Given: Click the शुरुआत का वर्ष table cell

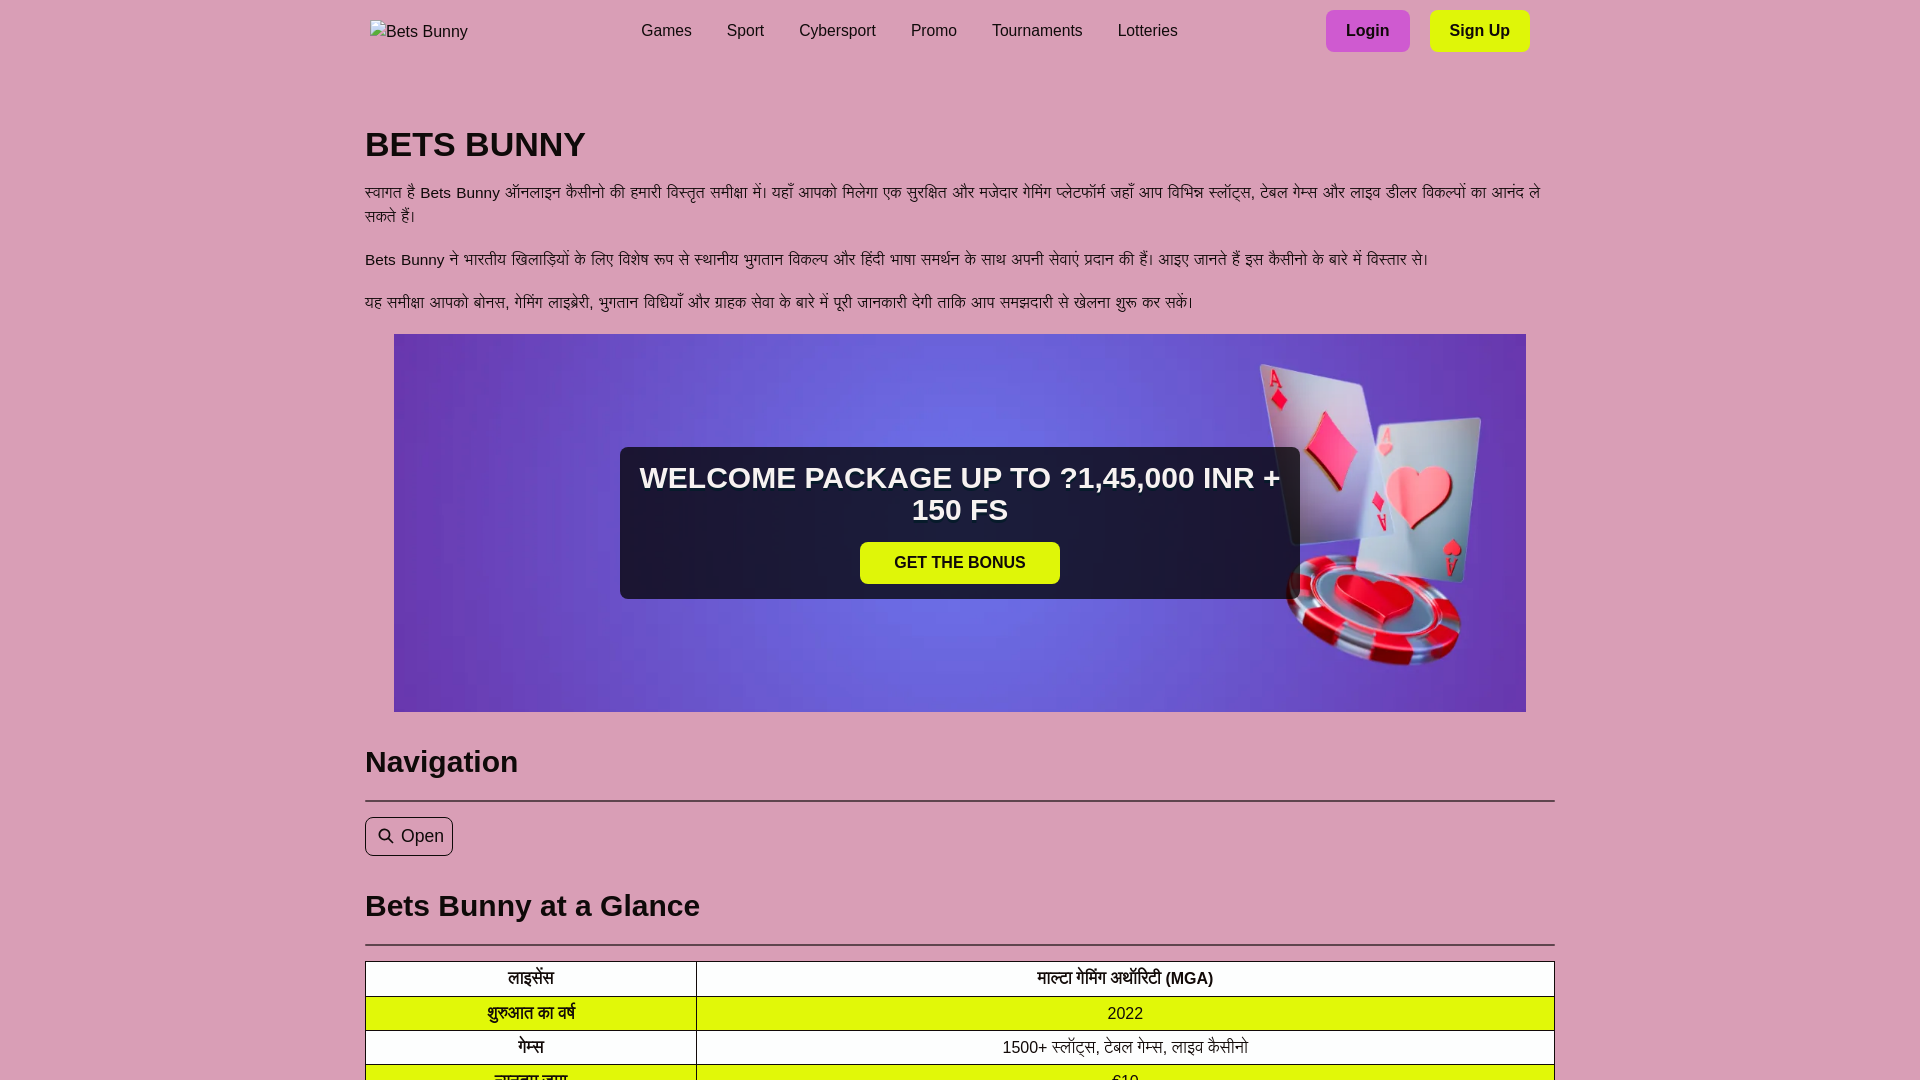Looking at the screenshot, I should point(531,1013).
